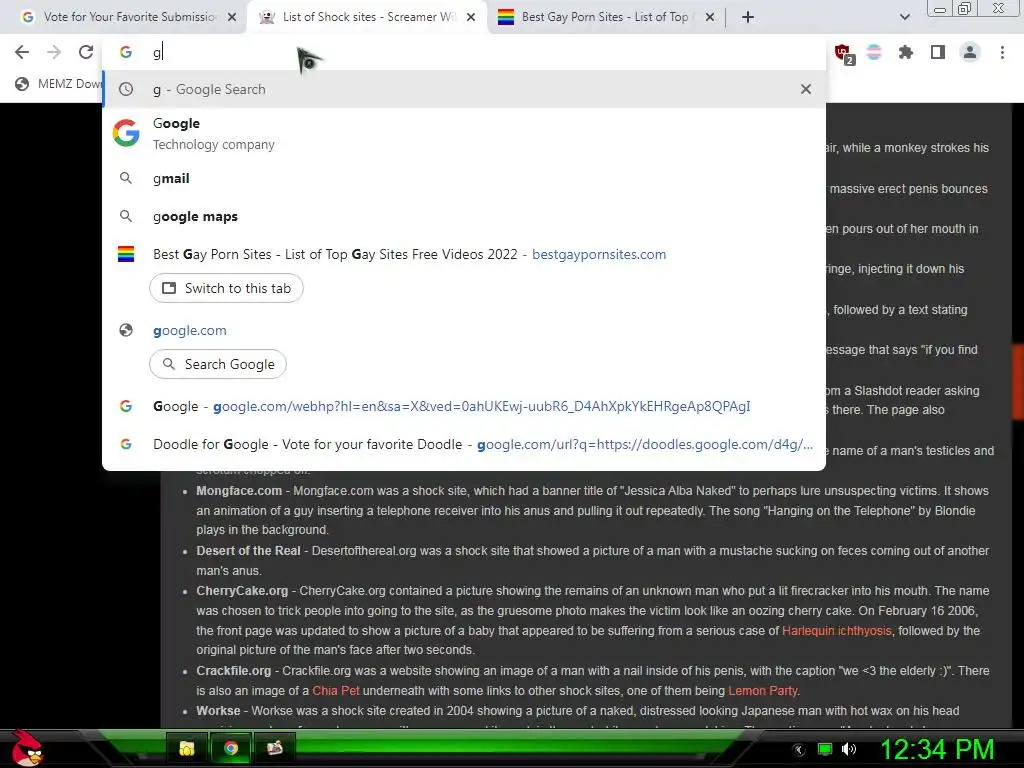Select the 'List of Shock sites' tab

[368, 17]
